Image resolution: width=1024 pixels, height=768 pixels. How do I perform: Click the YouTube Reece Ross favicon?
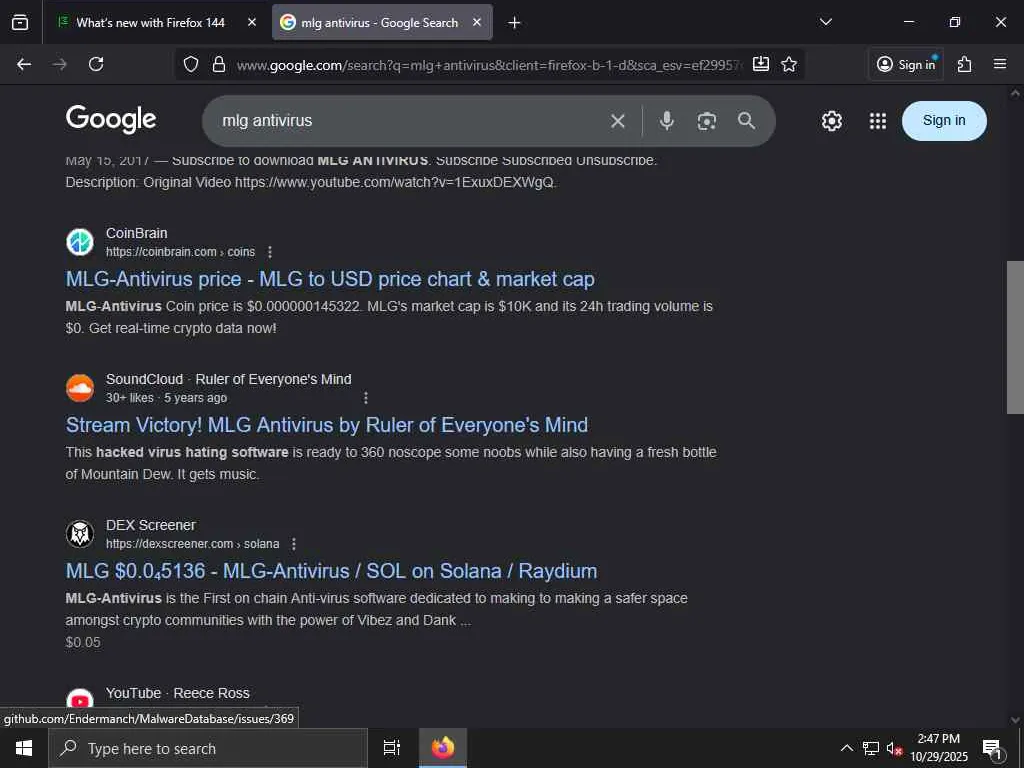coord(80,700)
